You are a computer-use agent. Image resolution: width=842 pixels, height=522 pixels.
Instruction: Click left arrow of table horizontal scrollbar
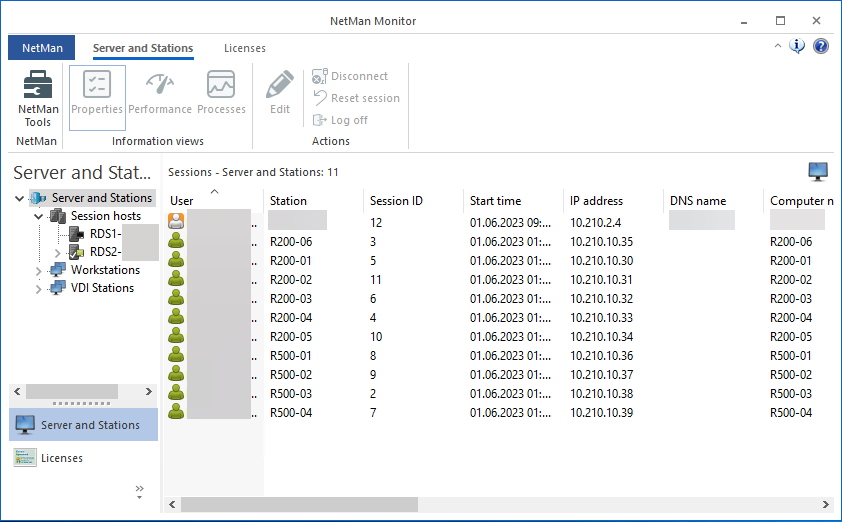[172, 504]
